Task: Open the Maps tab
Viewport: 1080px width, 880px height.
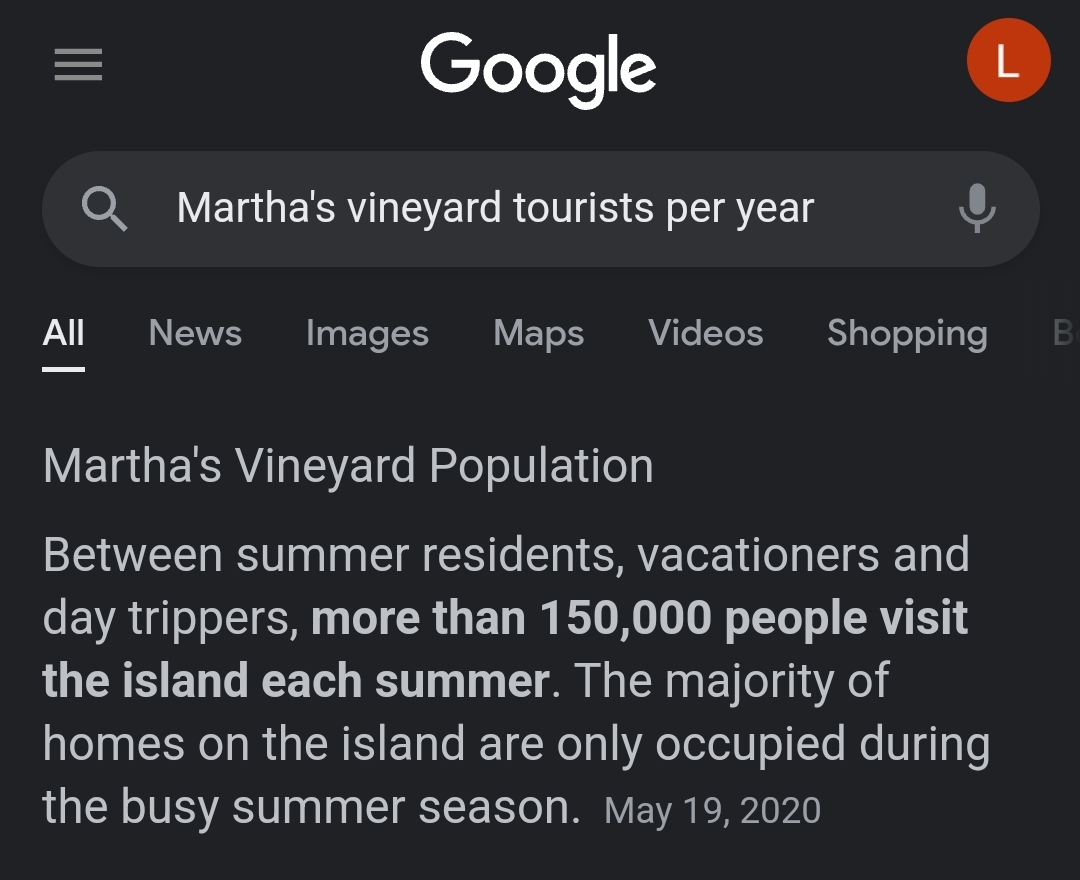Action: coord(539,333)
